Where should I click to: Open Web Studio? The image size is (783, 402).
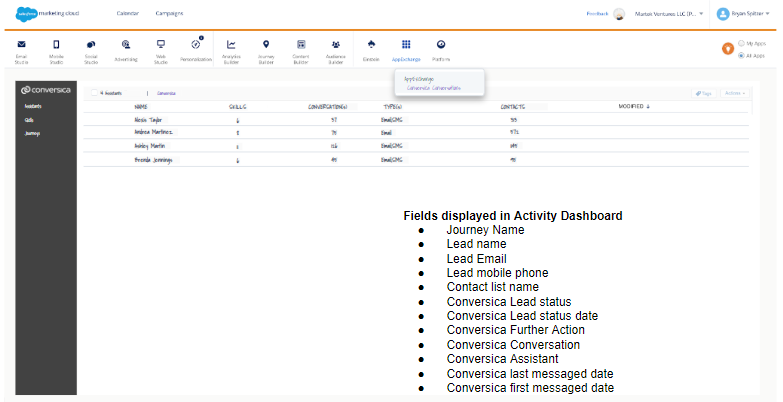click(x=161, y=51)
